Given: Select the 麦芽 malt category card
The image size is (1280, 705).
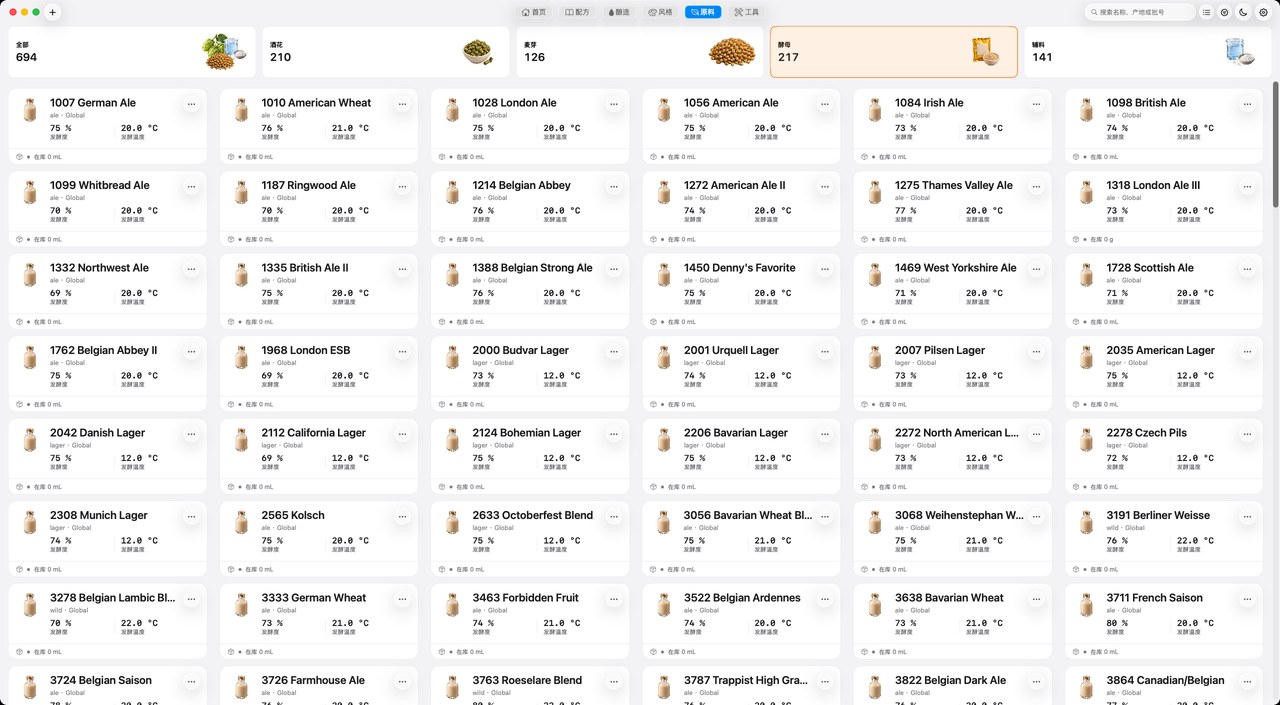Looking at the screenshot, I should pos(640,52).
